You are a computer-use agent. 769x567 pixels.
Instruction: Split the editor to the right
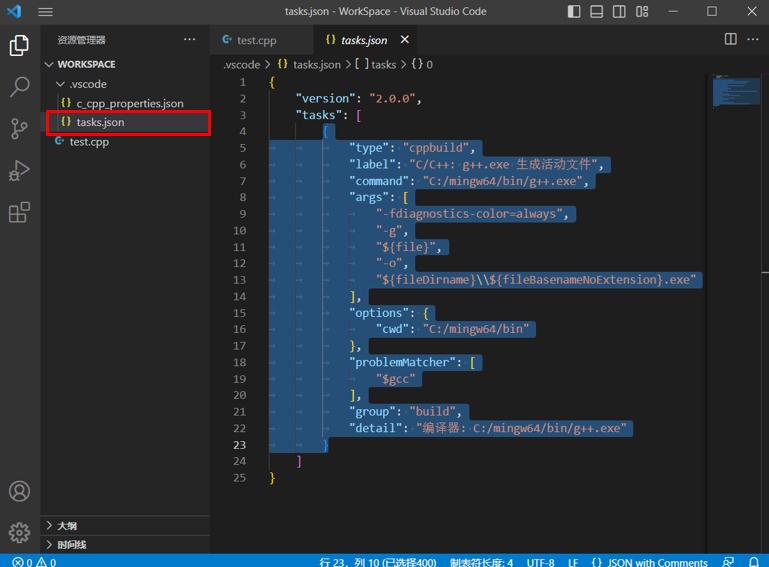tap(731, 39)
